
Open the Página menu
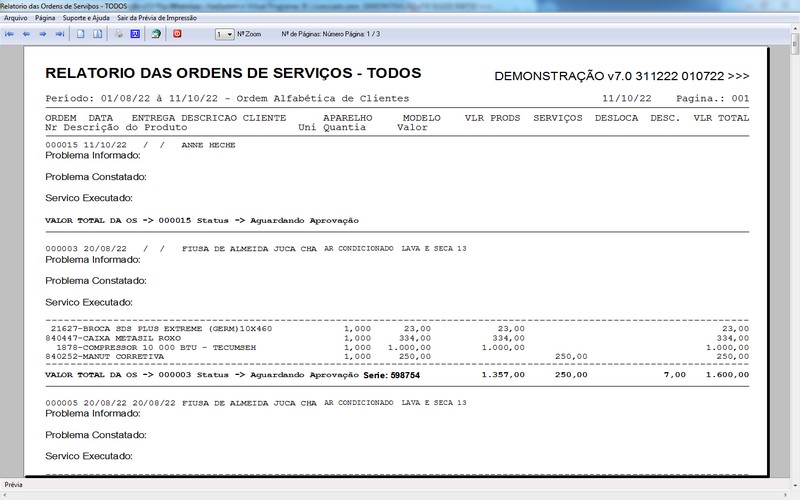click(45, 18)
